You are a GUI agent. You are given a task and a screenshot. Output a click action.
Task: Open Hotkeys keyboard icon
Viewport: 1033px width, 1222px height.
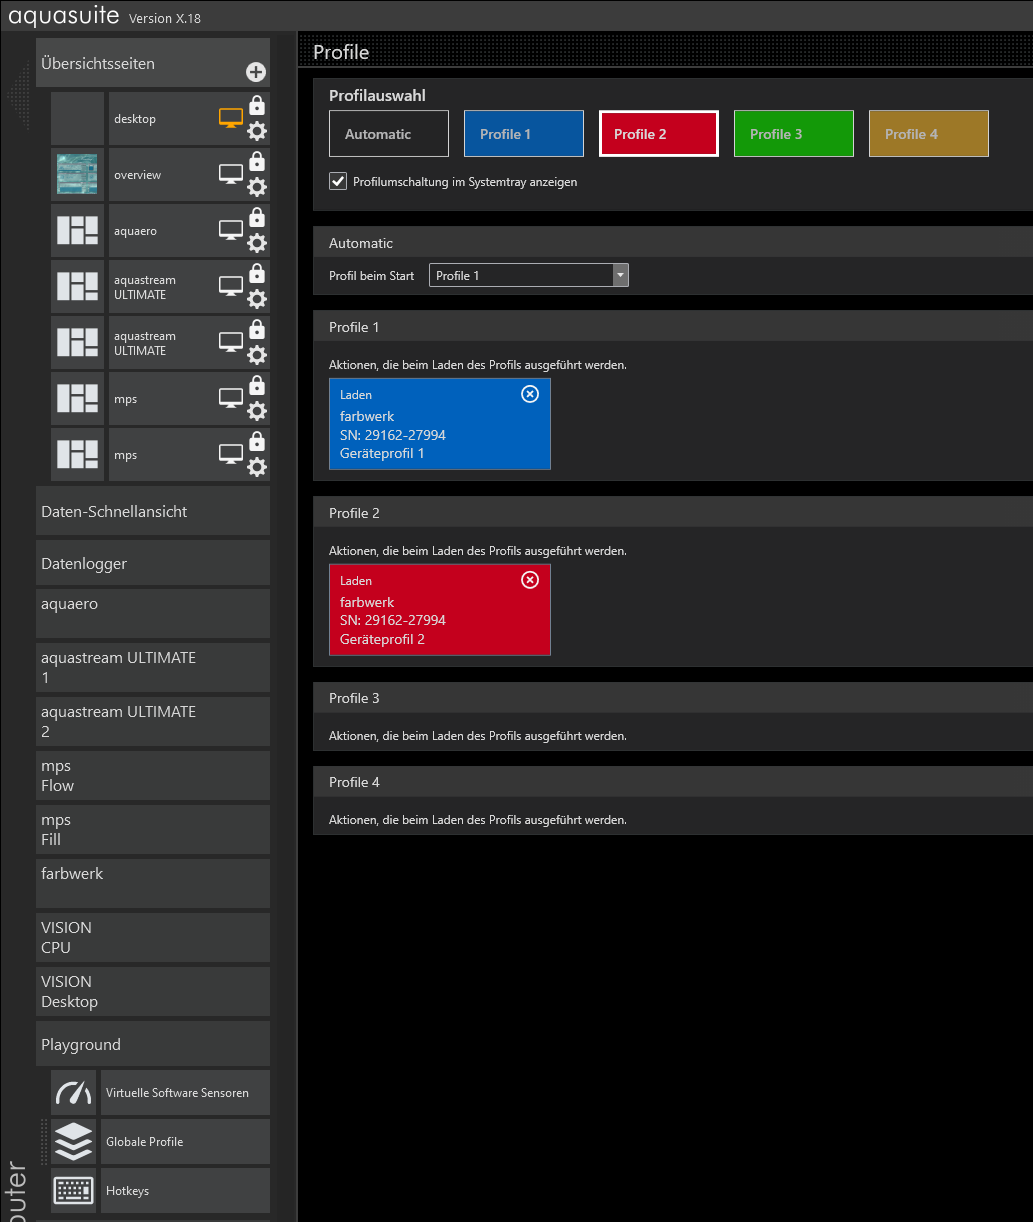(74, 1191)
